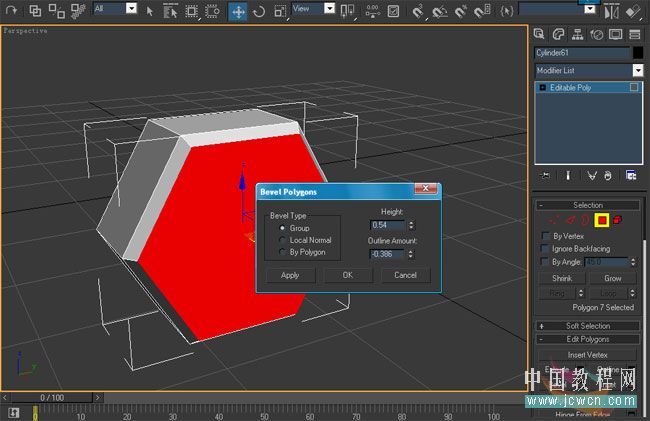Viewport: 650px width, 421px height.
Task: Click the Mirror tool icon
Action: (611, 12)
